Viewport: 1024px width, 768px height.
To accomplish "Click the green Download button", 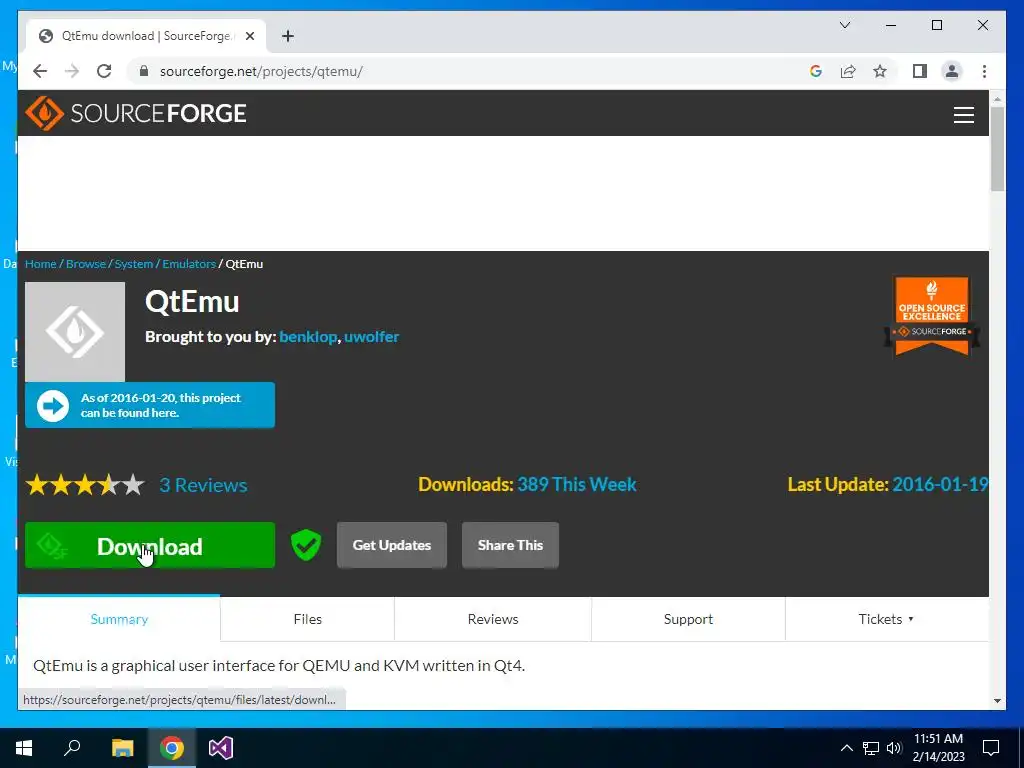I will click(x=150, y=545).
